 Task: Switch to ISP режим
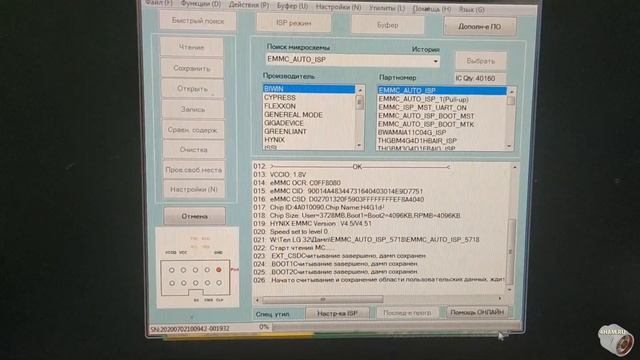click(x=293, y=23)
